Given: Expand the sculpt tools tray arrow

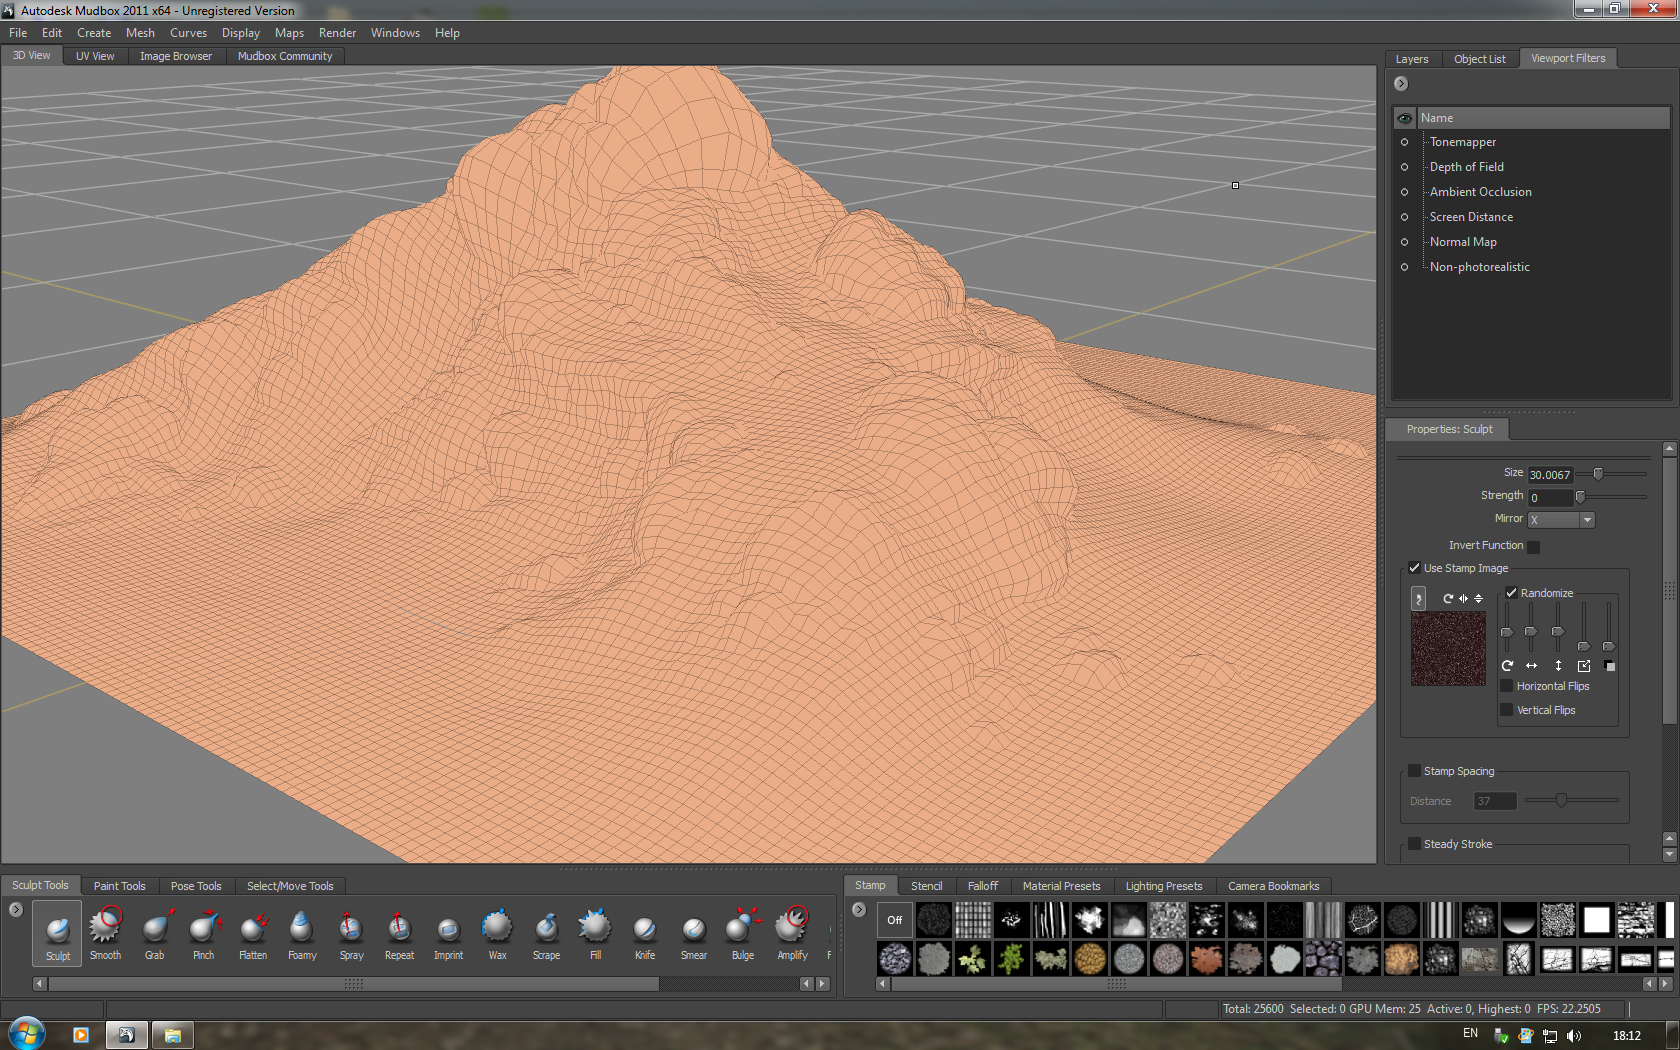Looking at the screenshot, I should [x=16, y=910].
